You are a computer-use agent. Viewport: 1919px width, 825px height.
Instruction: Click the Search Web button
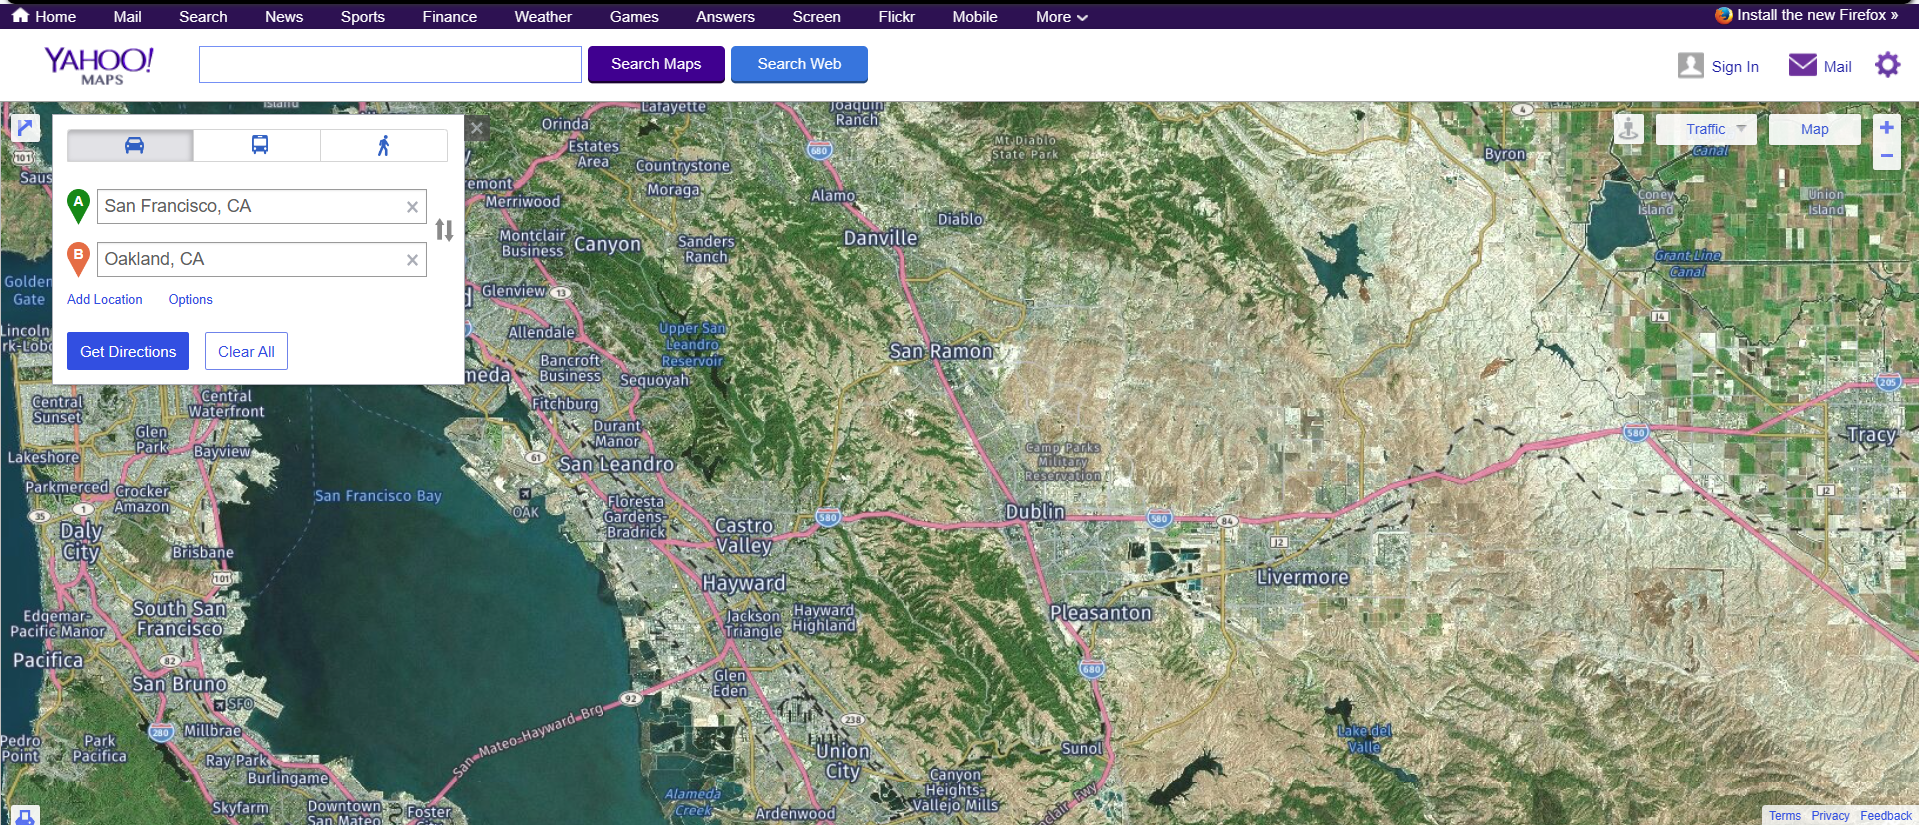point(799,64)
